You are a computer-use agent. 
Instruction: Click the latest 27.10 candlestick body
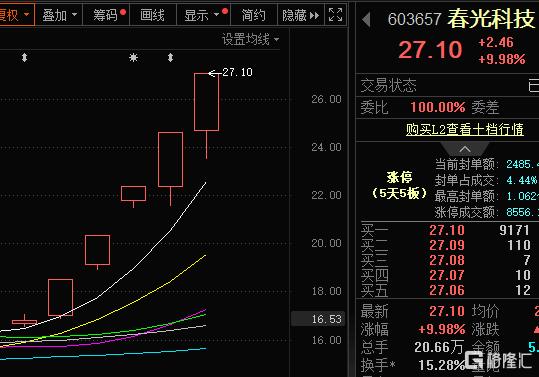206,102
